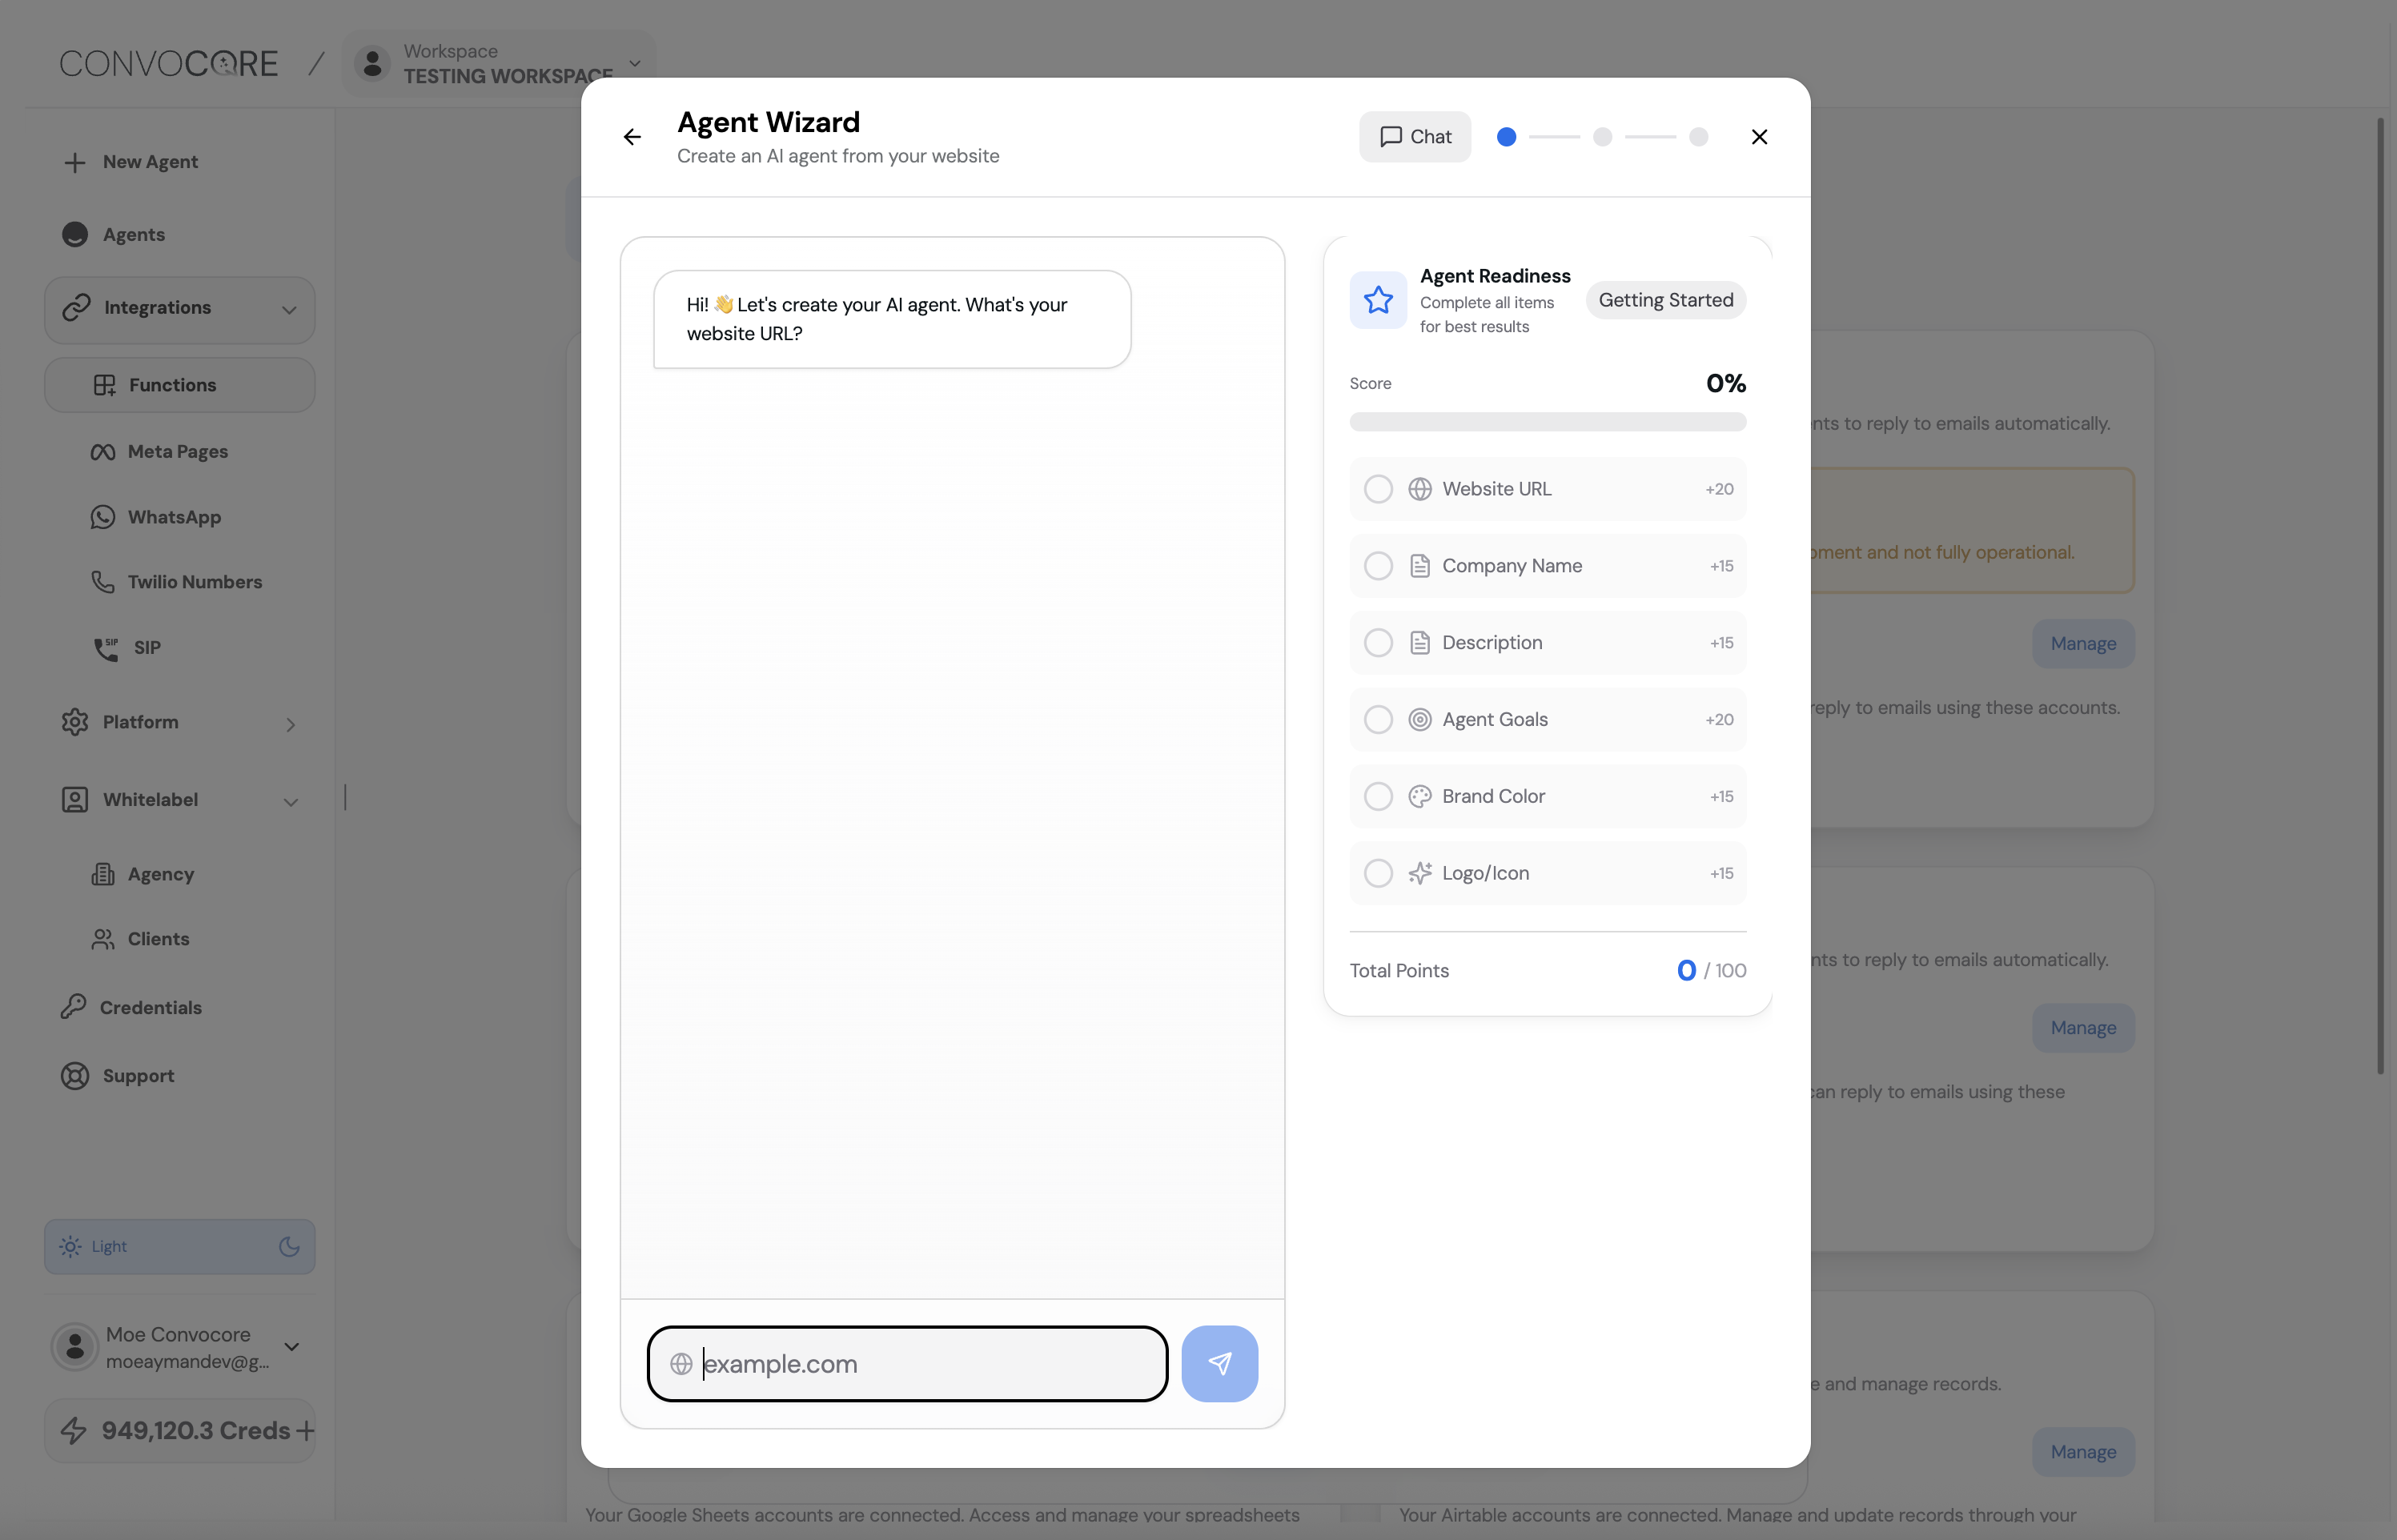Click the send paper-plane icon button
Screen dimensions: 2397x1540
click(1219, 1363)
